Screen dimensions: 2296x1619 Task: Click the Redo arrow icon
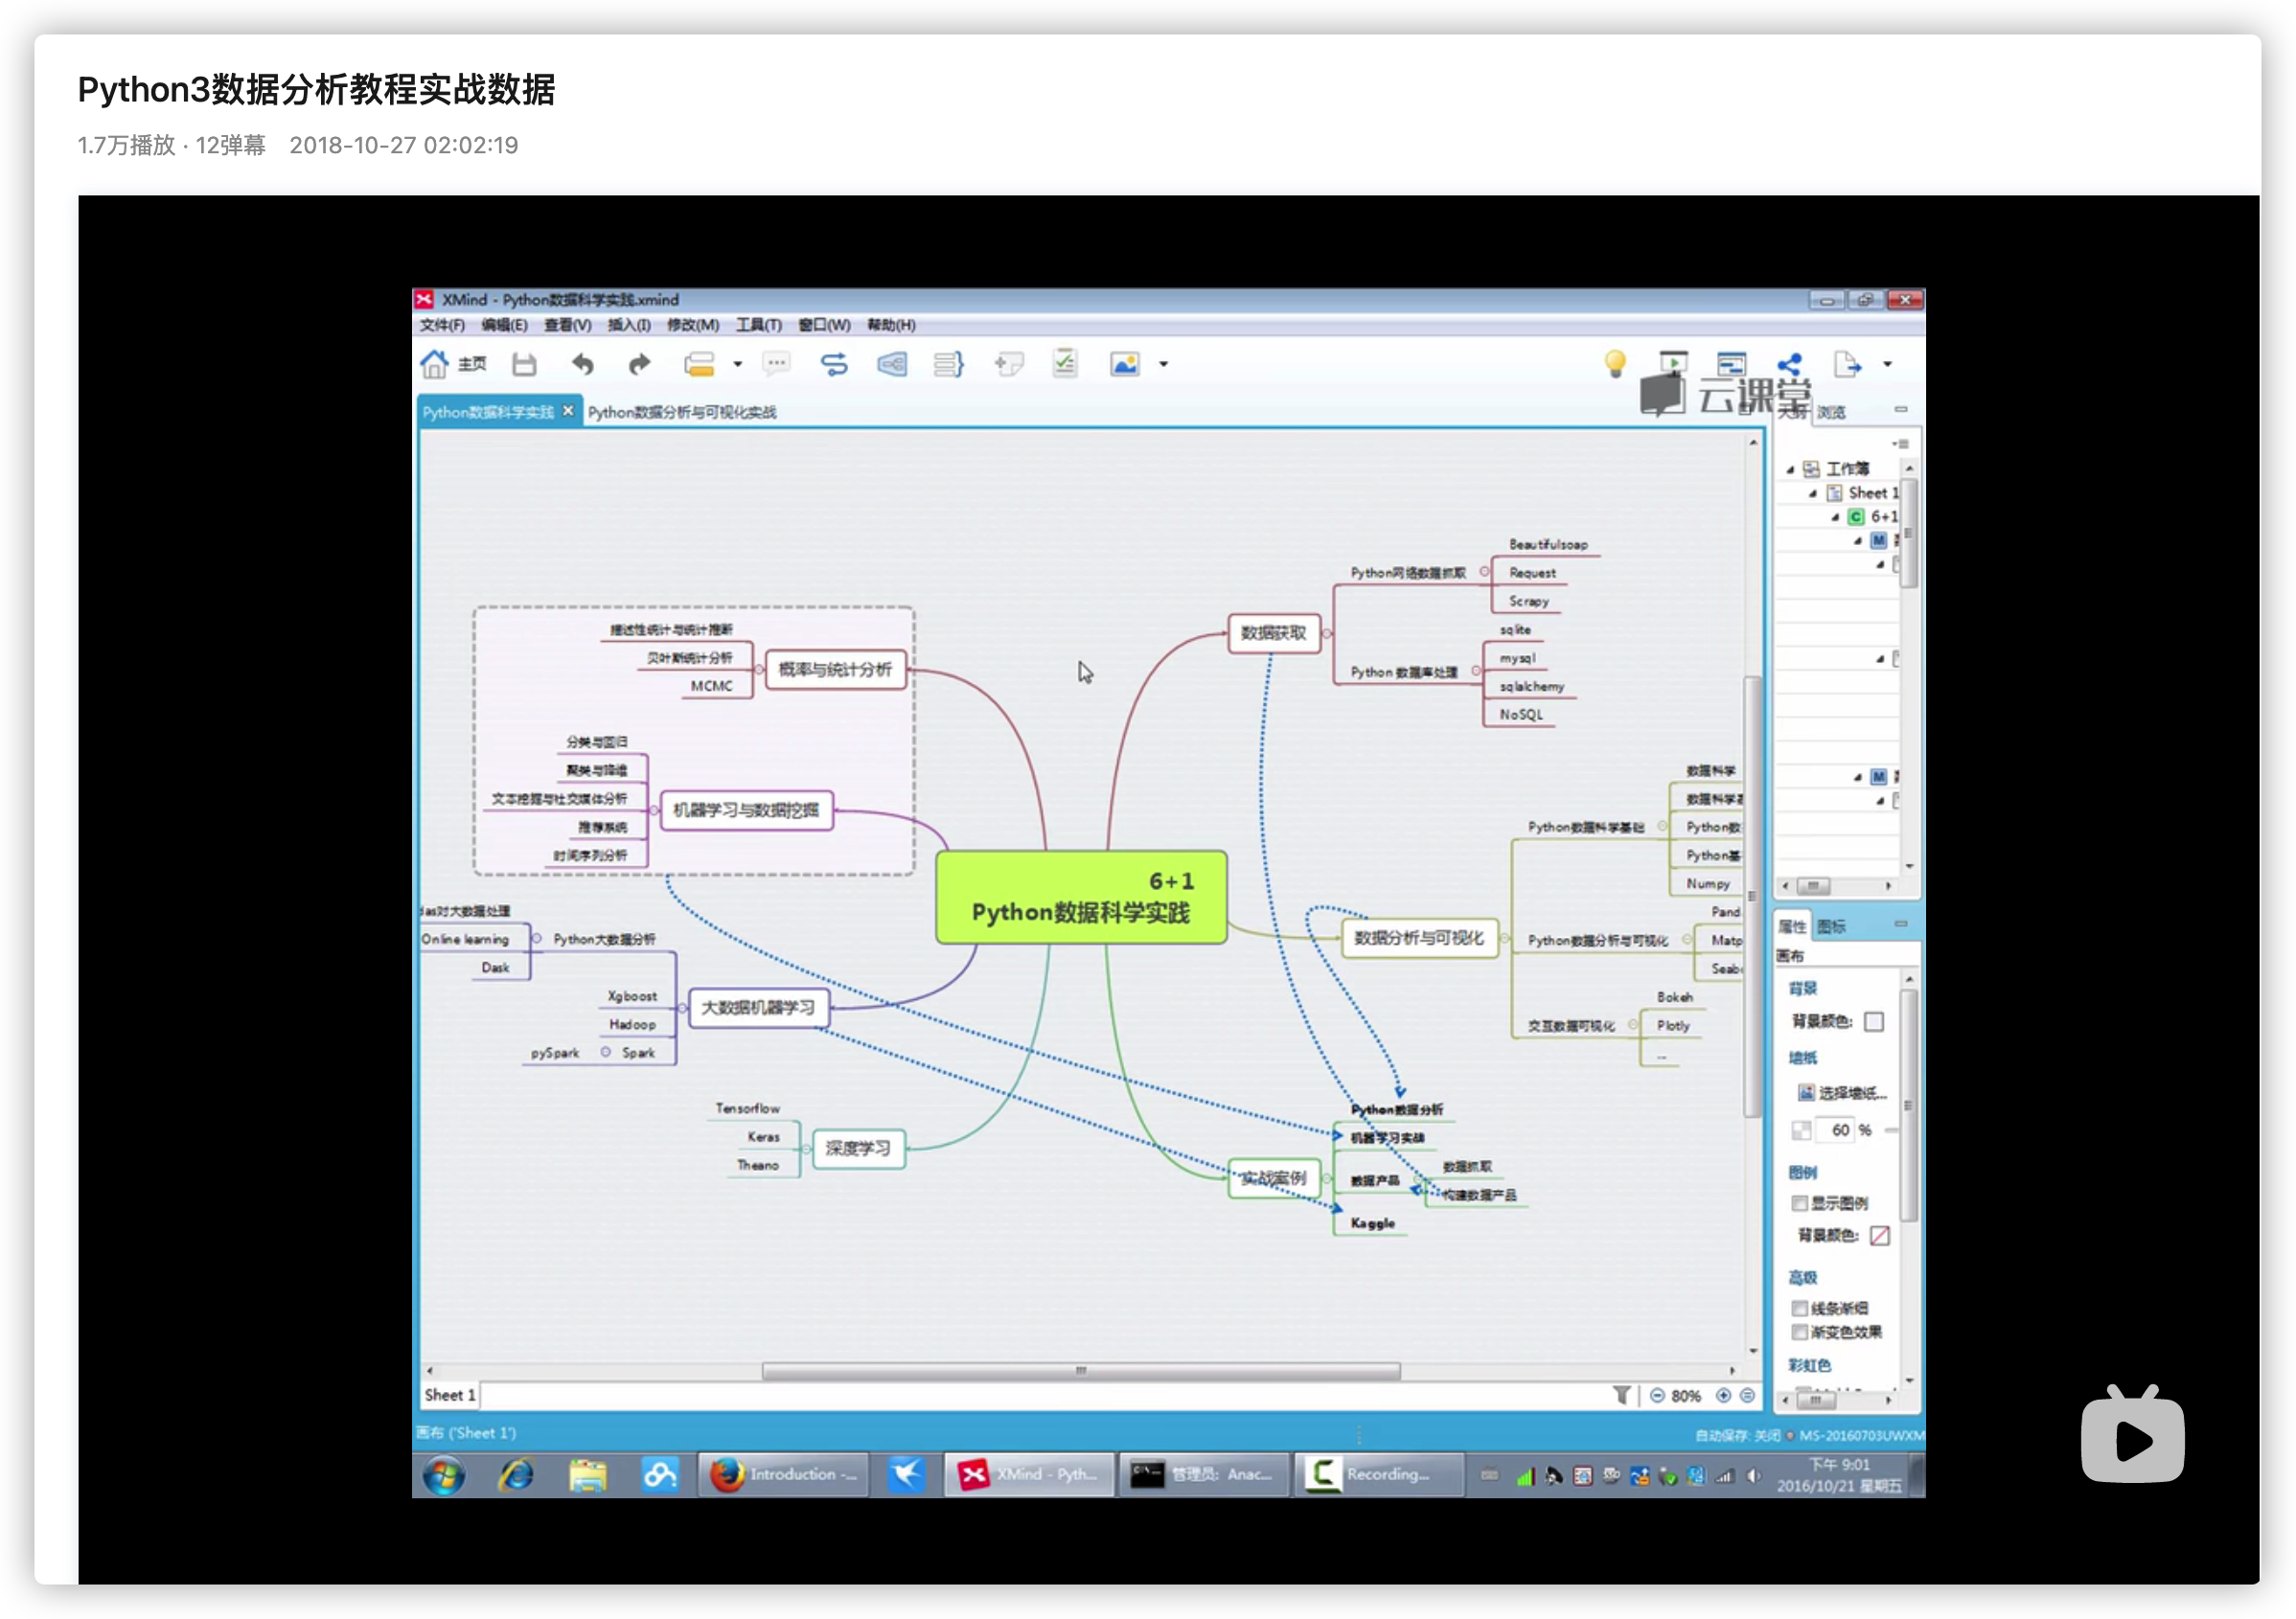[639, 365]
